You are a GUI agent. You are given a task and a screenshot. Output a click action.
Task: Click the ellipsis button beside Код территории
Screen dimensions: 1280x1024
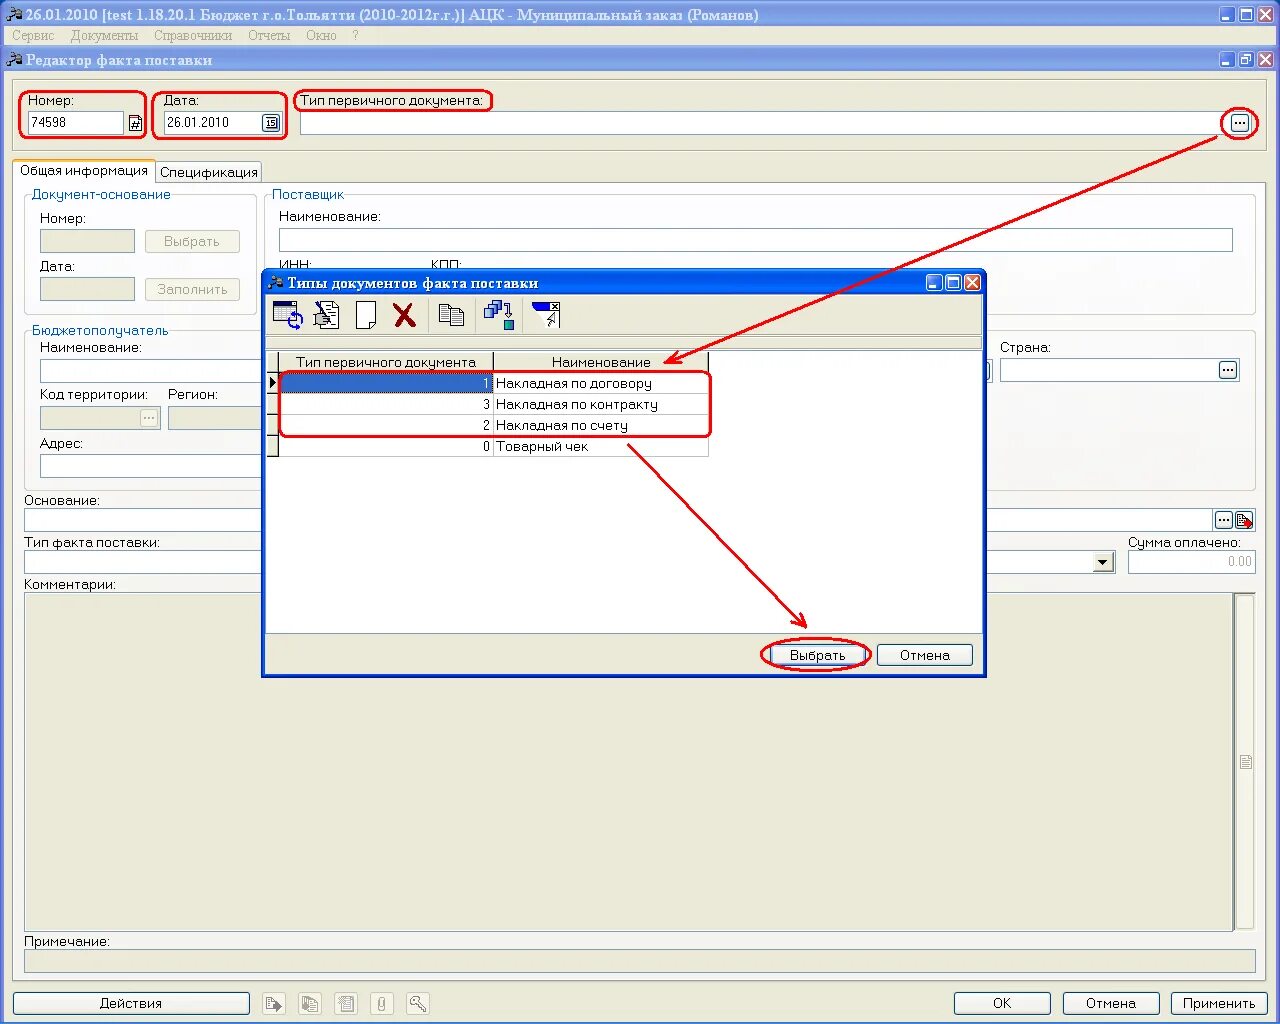(x=149, y=418)
